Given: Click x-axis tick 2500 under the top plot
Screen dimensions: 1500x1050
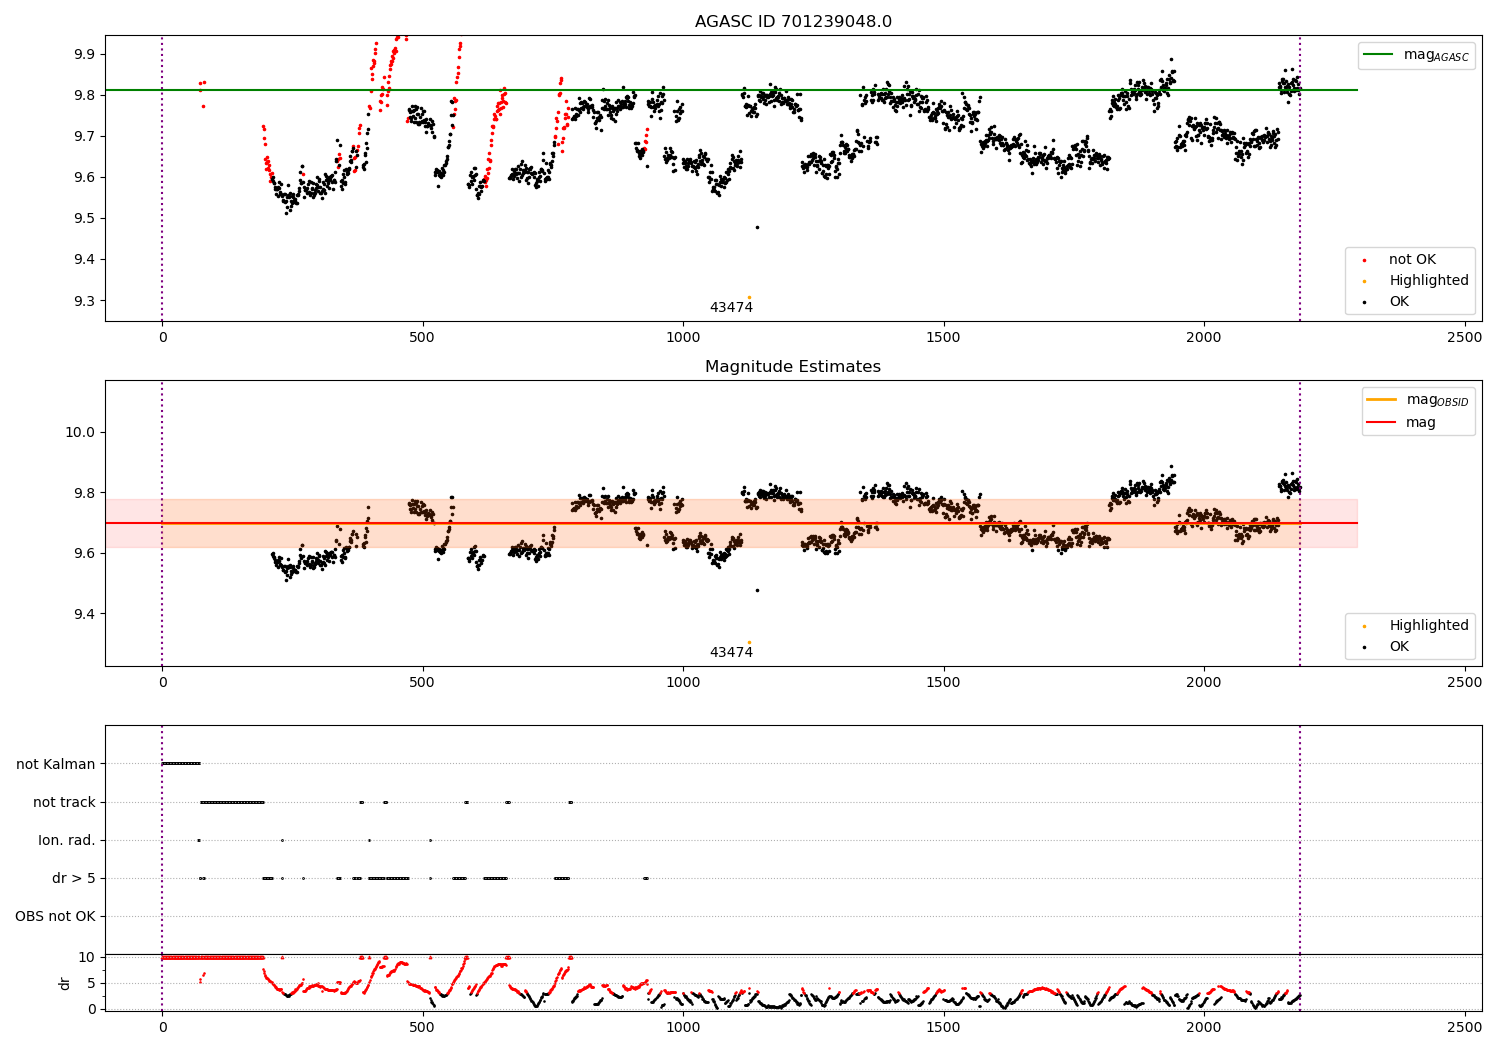Looking at the screenshot, I should point(1465,338).
